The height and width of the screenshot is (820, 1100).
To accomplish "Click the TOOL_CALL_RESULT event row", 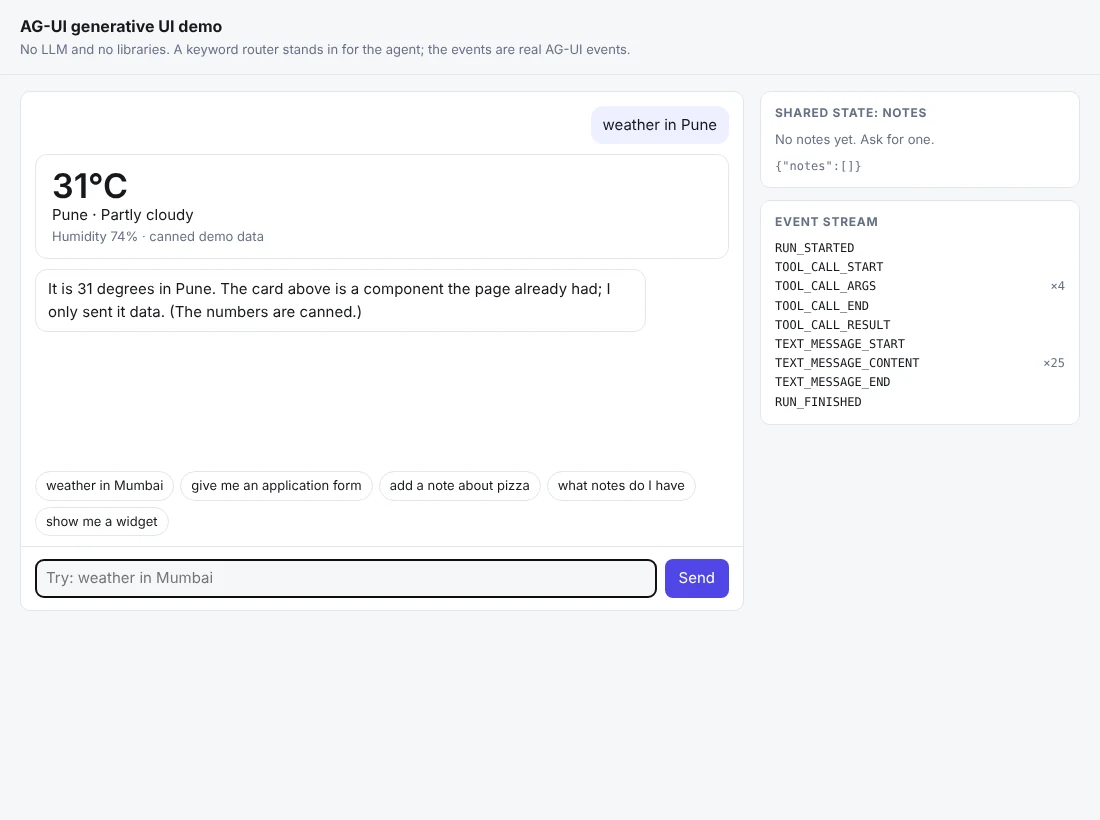I will (920, 325).
